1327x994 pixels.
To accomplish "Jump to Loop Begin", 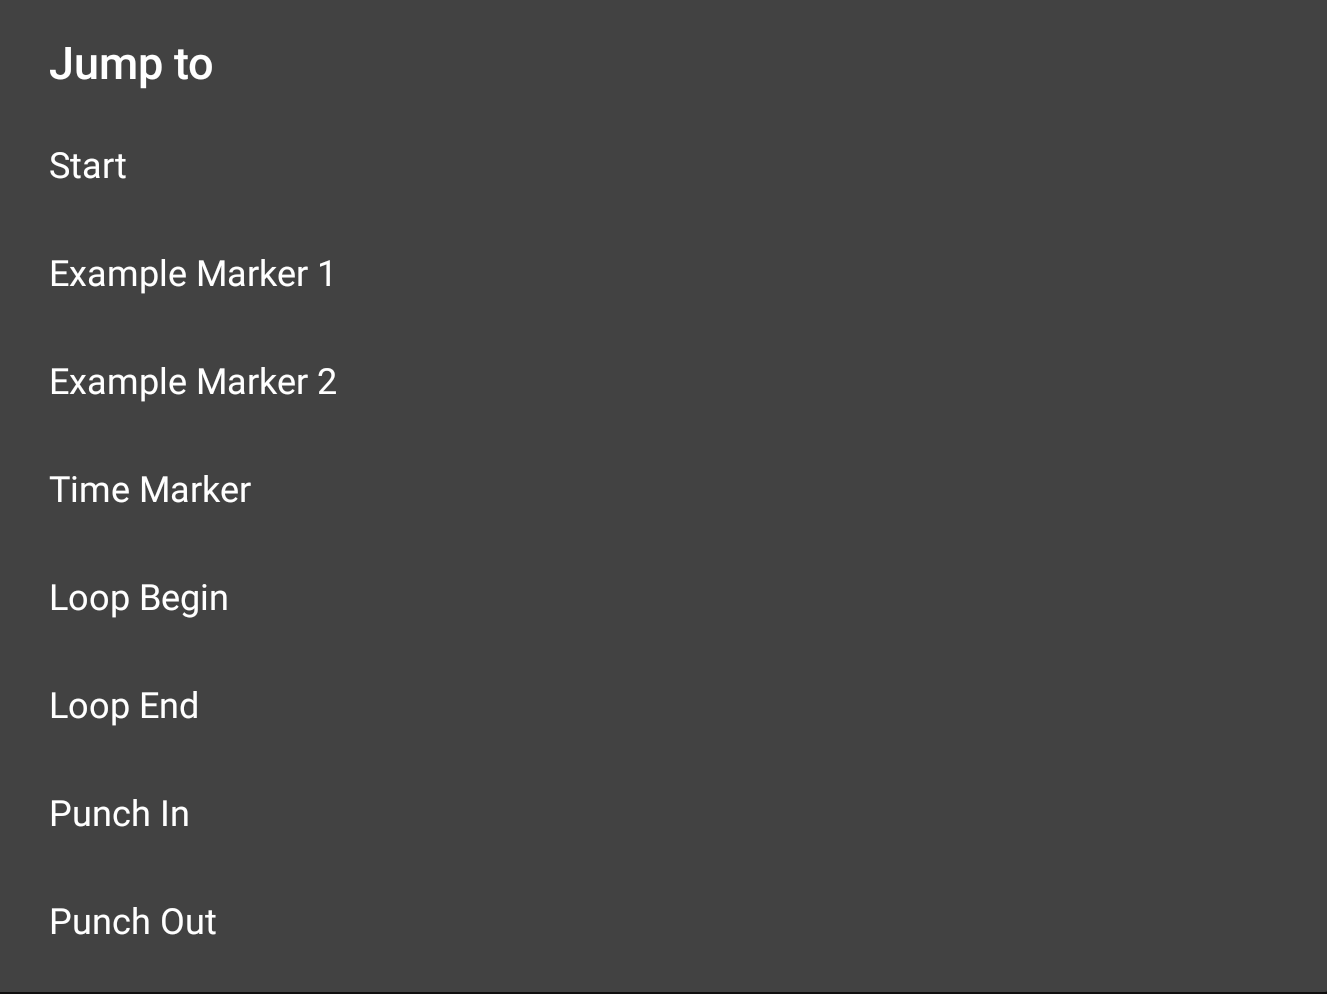I will [139, 598].
